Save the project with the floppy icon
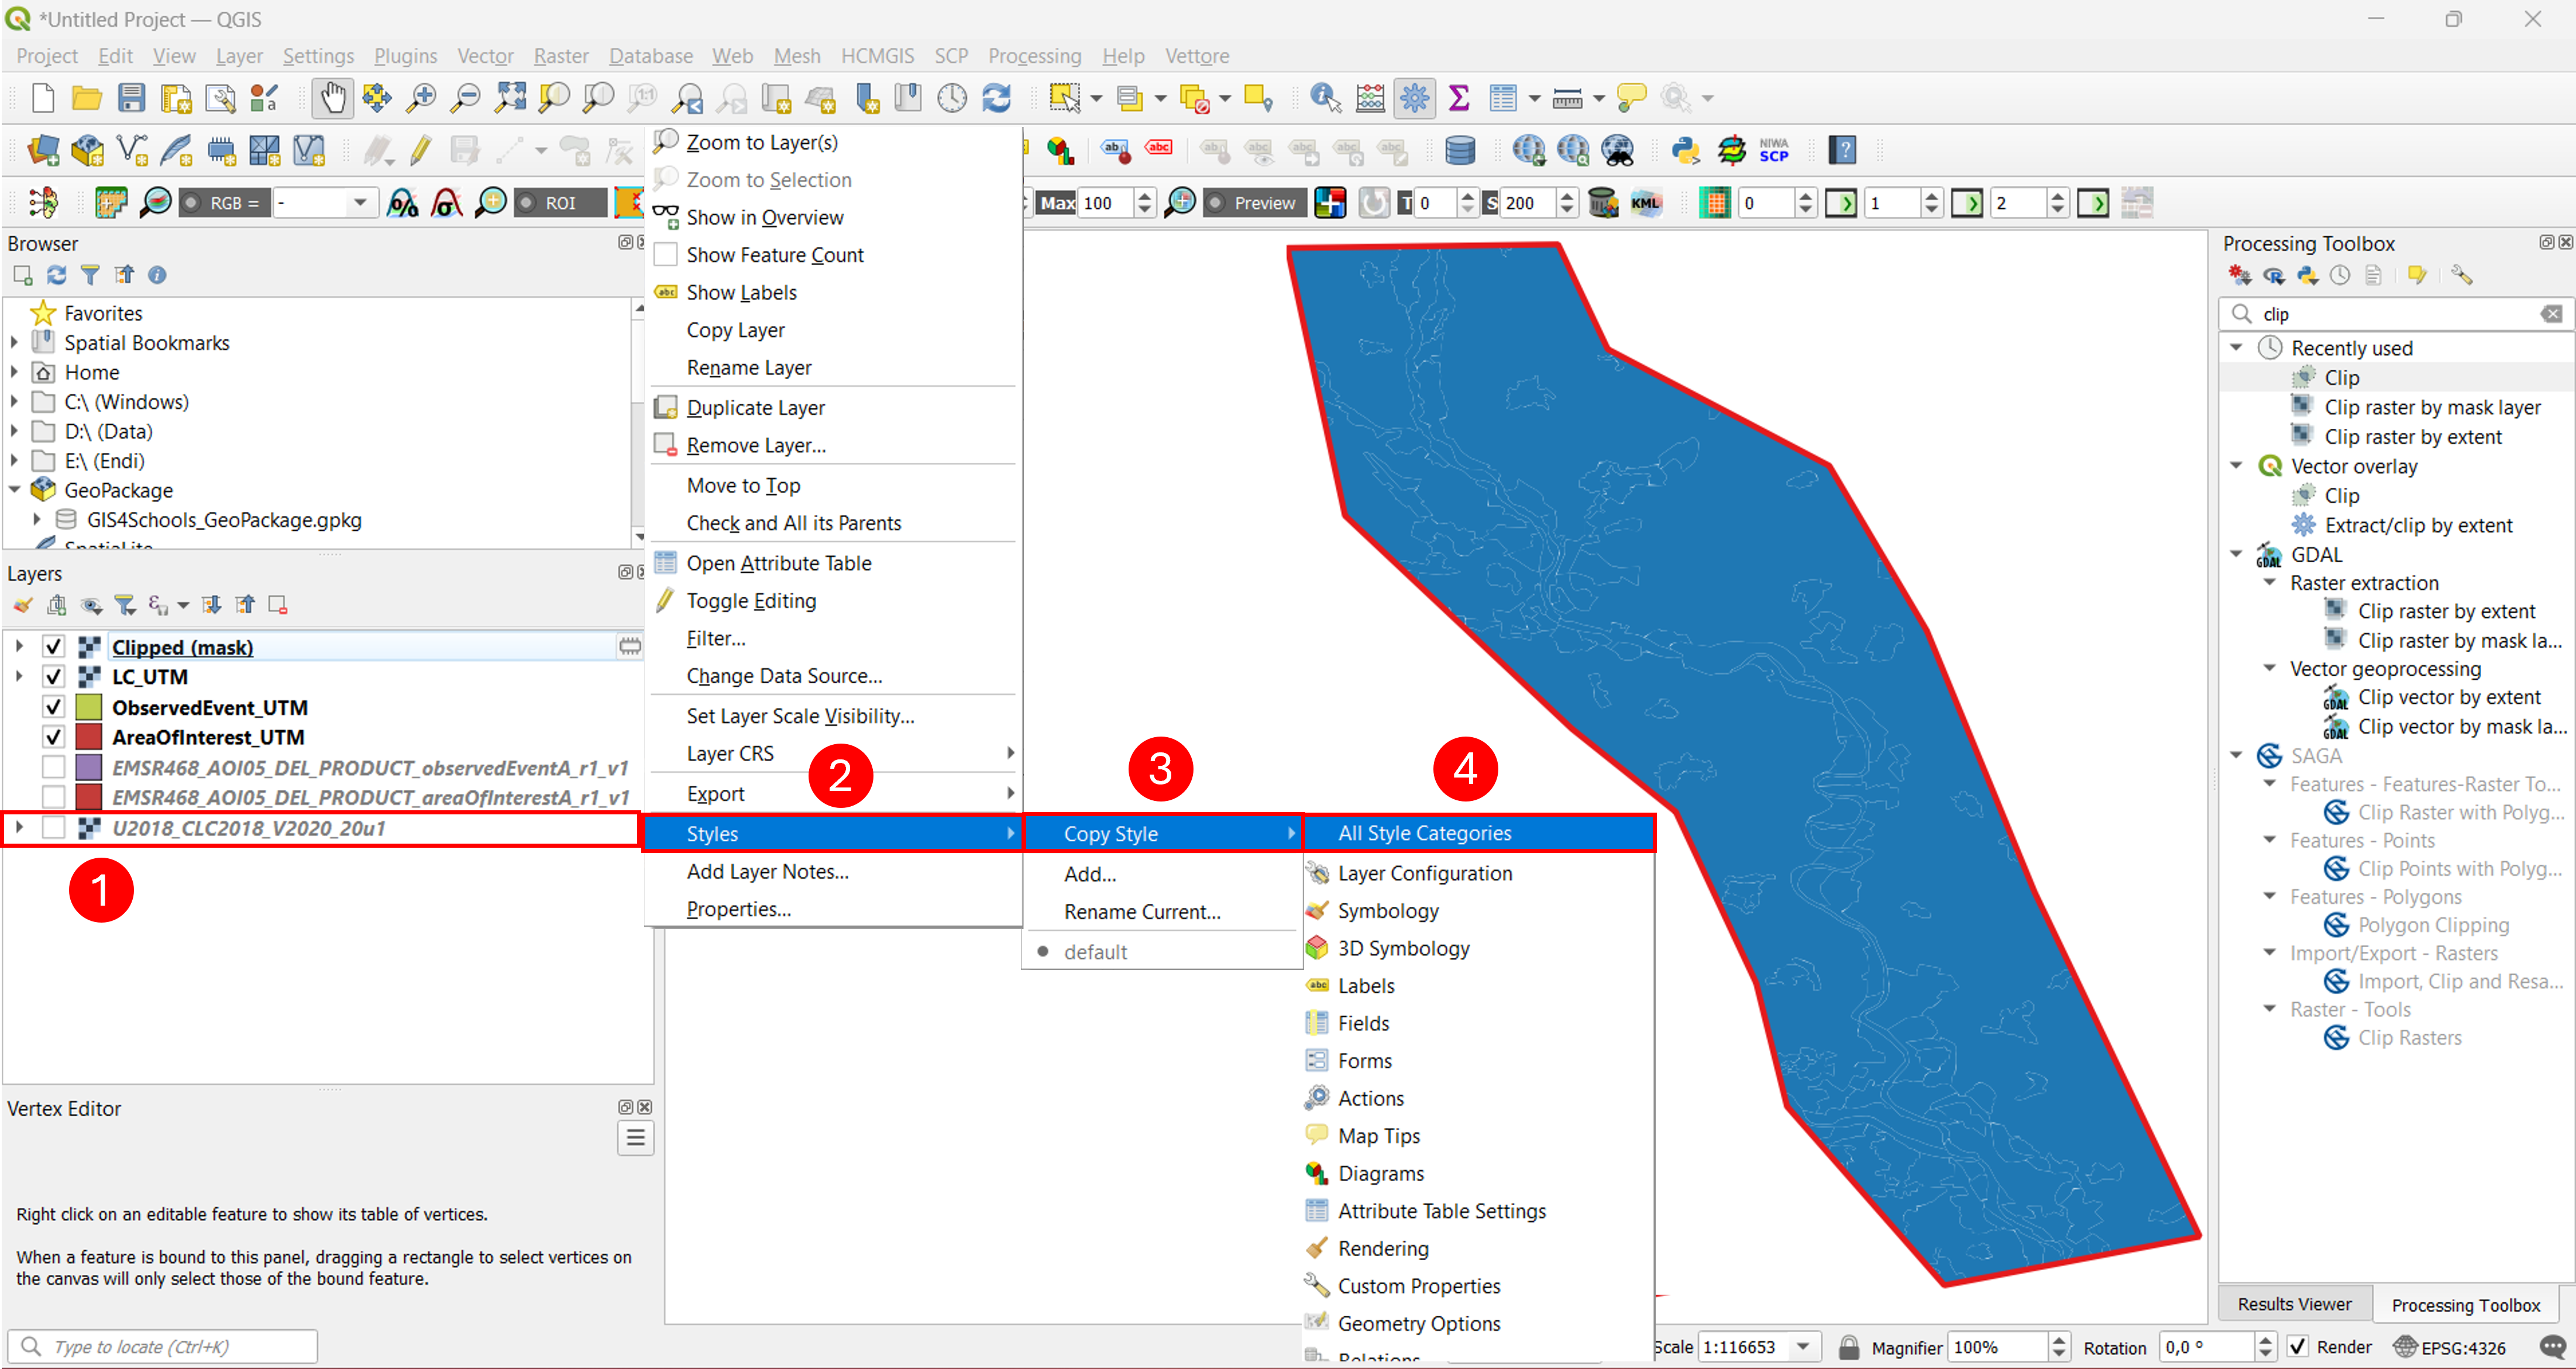Screen dimensions: 2576x1369 click(x=131, y=98)
